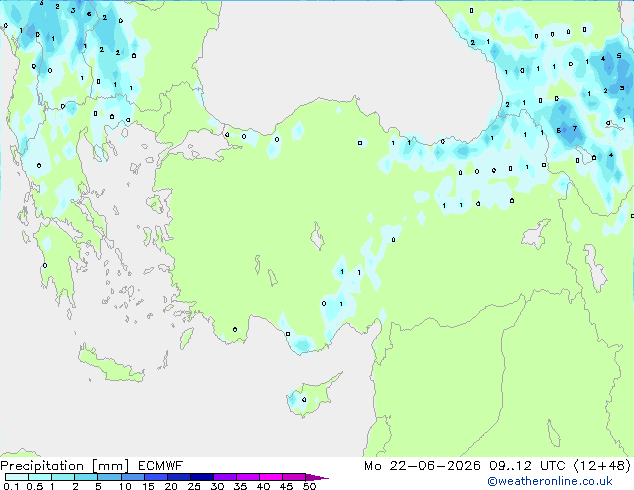This screenshot has width=634, height=490.
Task: Select the 25–30 mm dark navy swatch
Action: point(201,477)
